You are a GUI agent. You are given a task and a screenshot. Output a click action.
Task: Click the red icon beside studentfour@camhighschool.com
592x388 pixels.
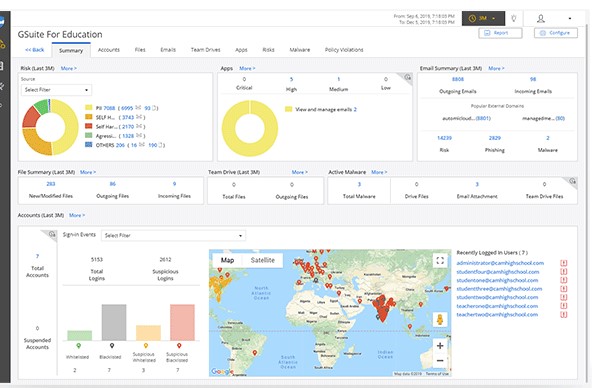[x=563, y=272]
